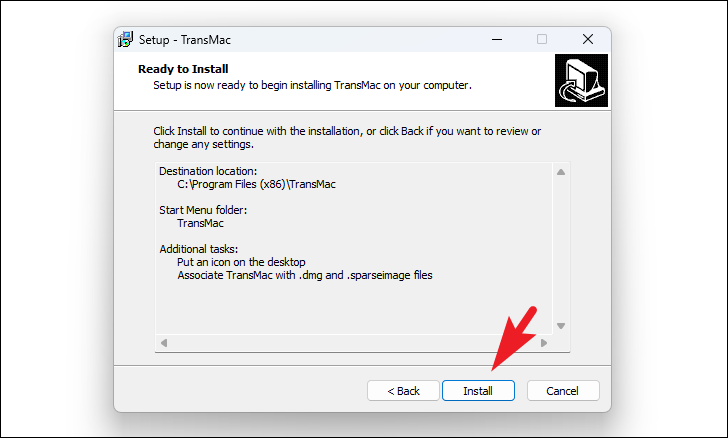Viewport: 728px width, 438px height.
Task: Click the Install button to begin installation
Action: click(x=478, y=391)
